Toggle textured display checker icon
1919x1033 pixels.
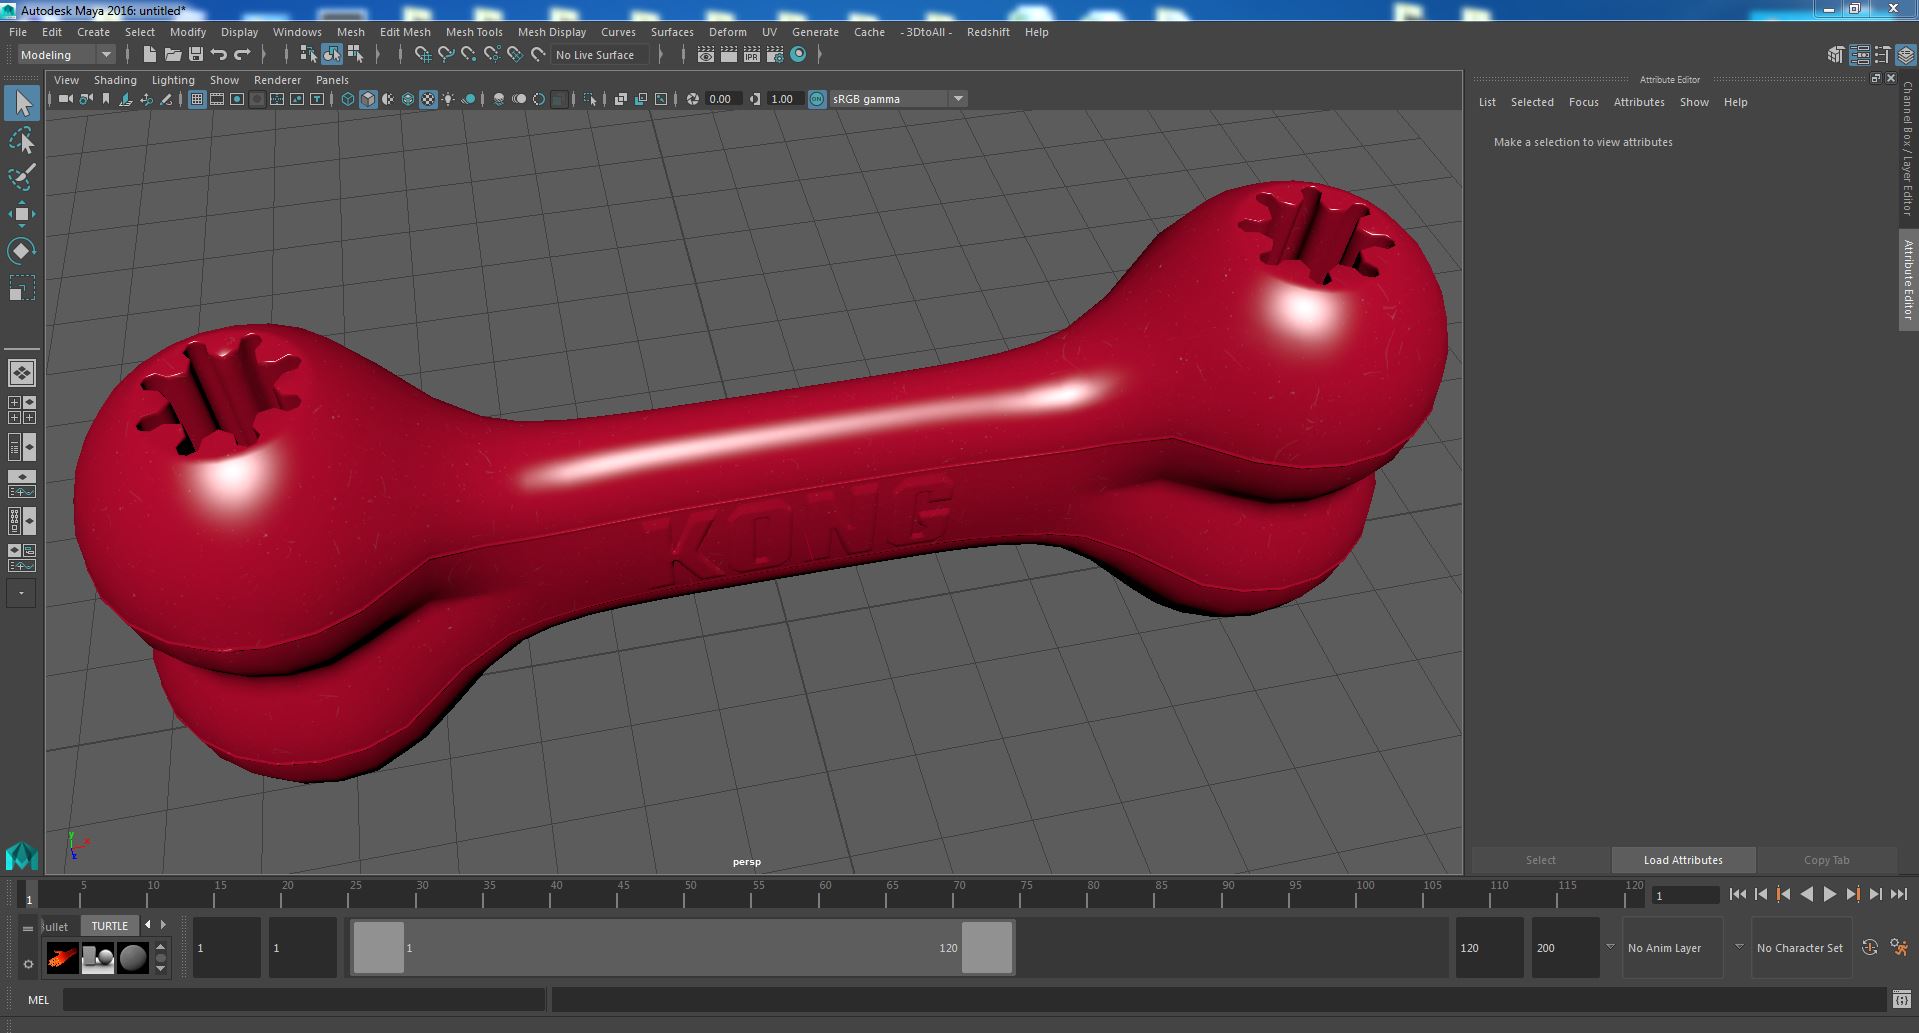[x=428, y=99]
